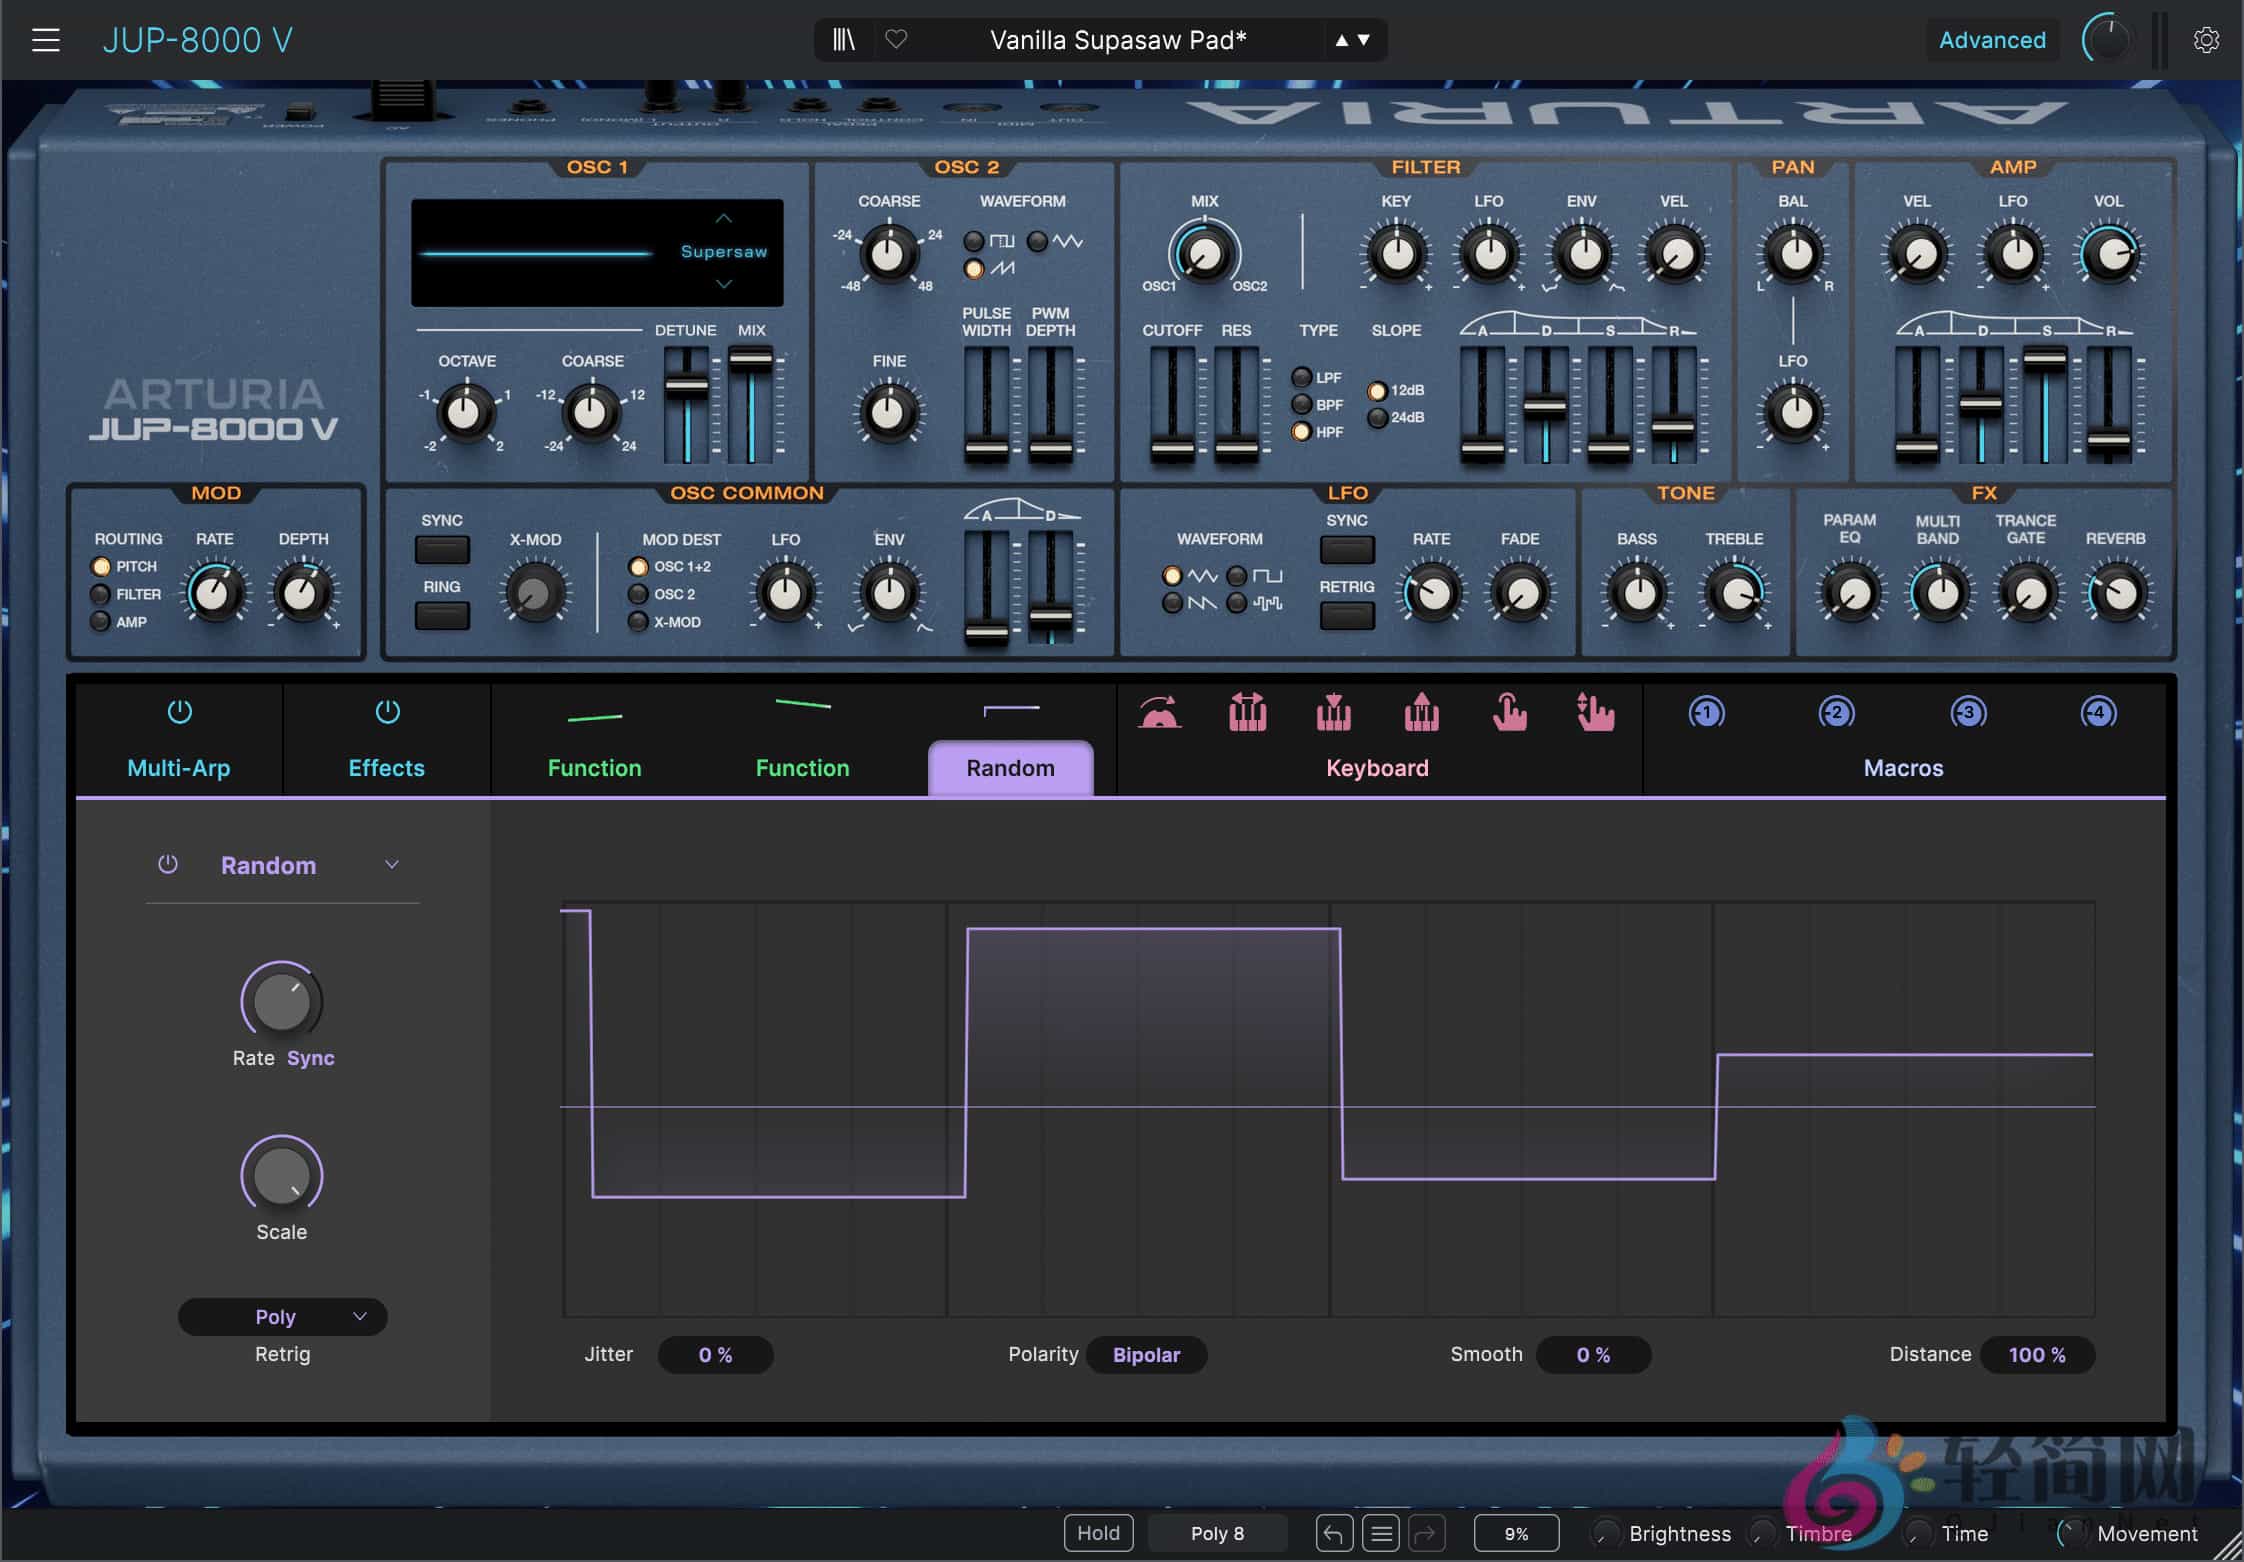Enable the HPF filter type
This screenshot has width=2244, height=1562.
point(1302,431)
